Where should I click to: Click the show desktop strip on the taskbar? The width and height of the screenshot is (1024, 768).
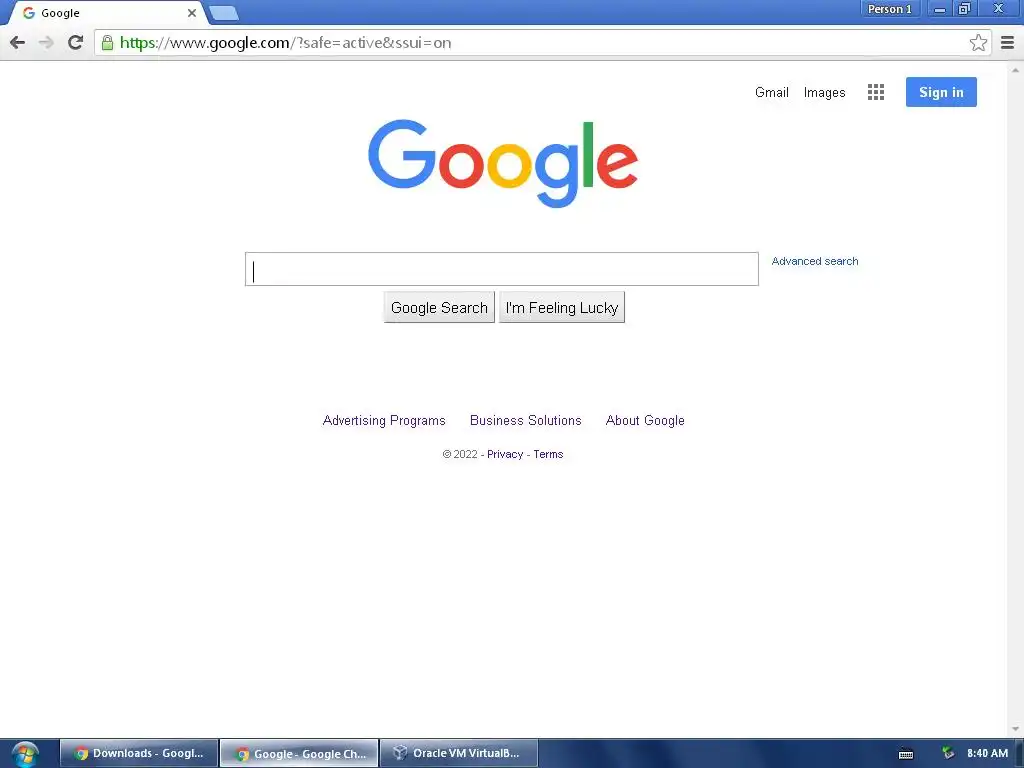click(1019, 754)
